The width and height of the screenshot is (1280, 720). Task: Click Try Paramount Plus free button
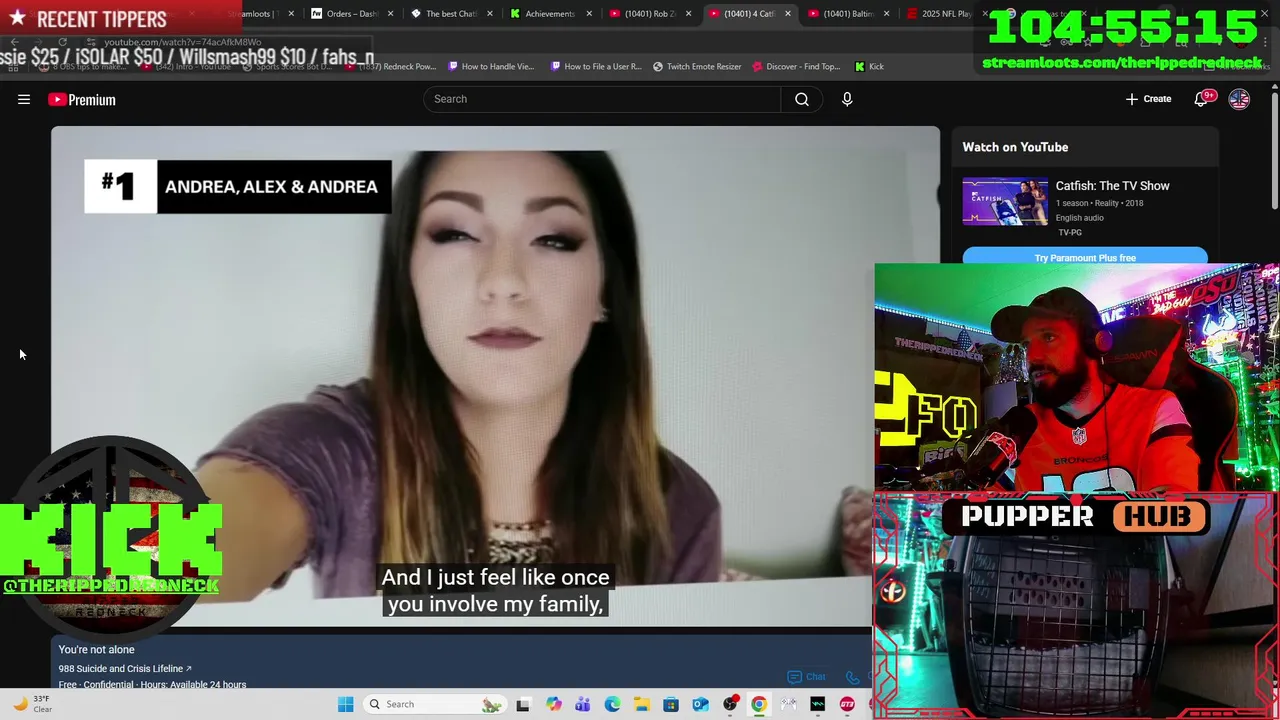[1085, 257]
